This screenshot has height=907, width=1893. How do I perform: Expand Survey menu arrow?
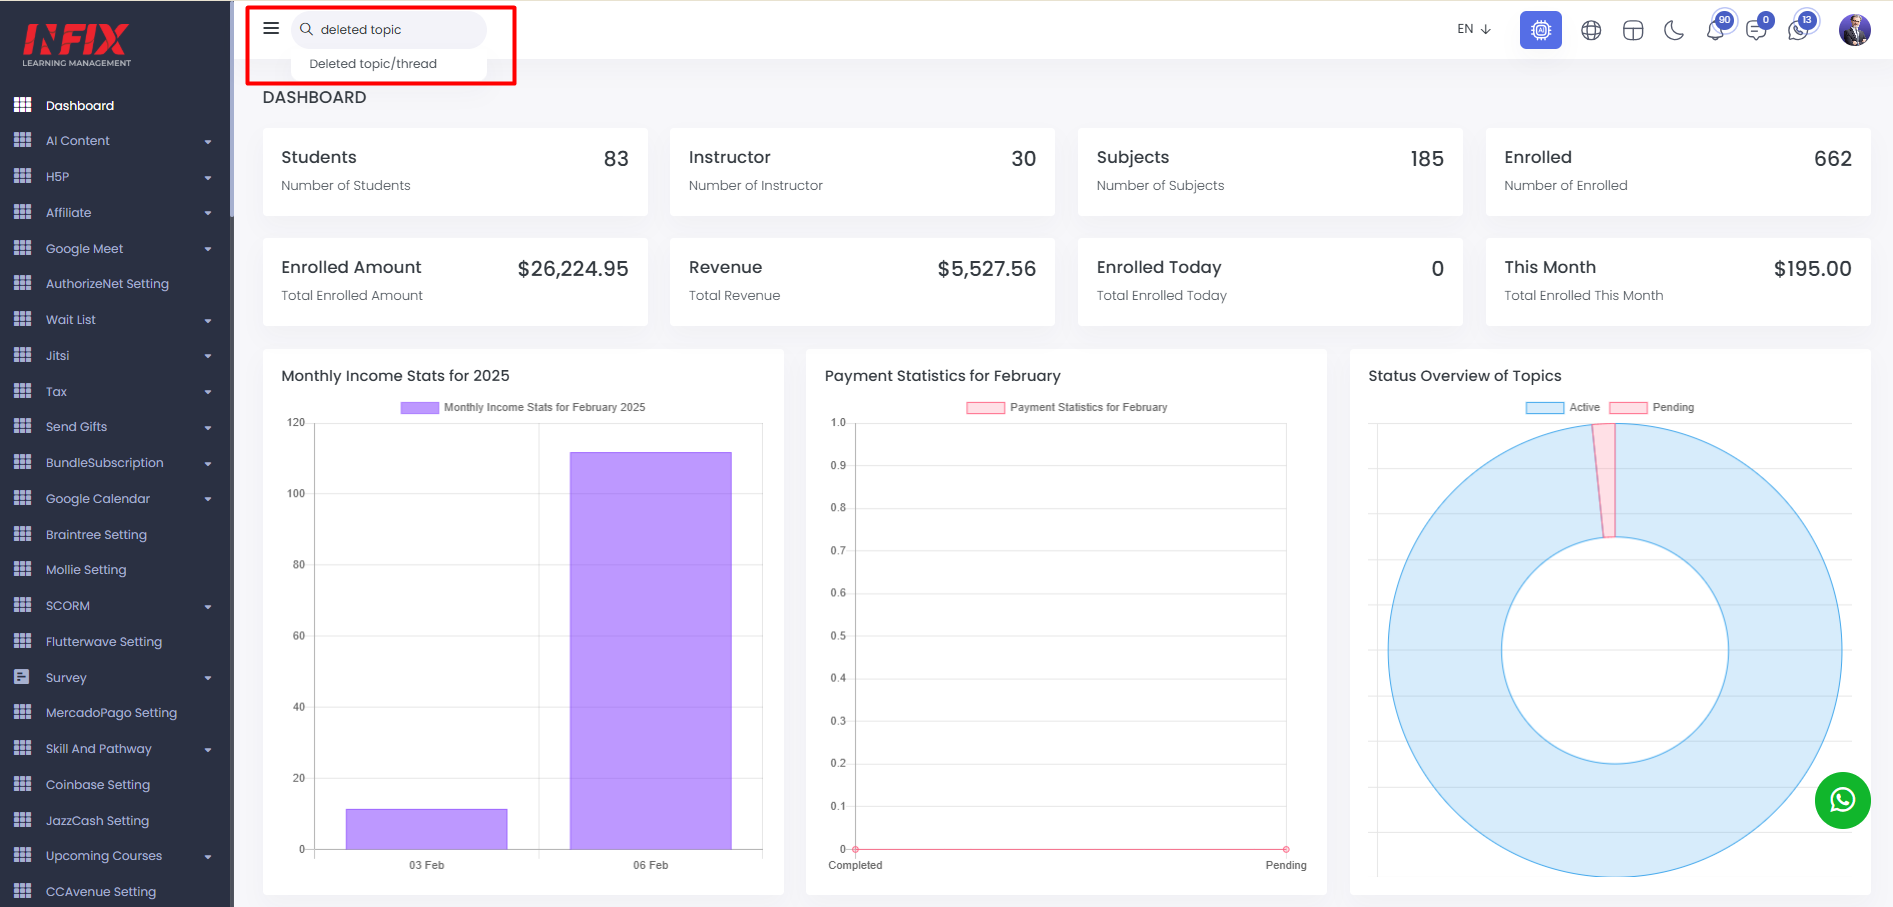tap(208, 678)
